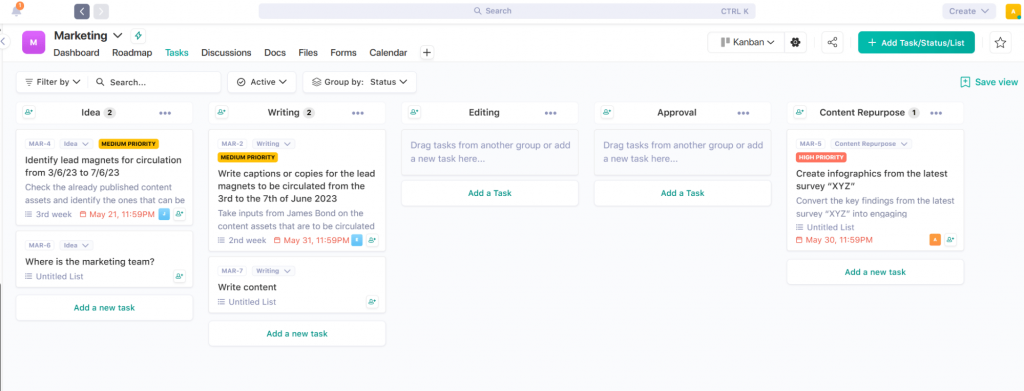Viewport: 1024px width, 391px height.
Task: Switch to the Roadmap tab
Action: [x=132, y=53]
